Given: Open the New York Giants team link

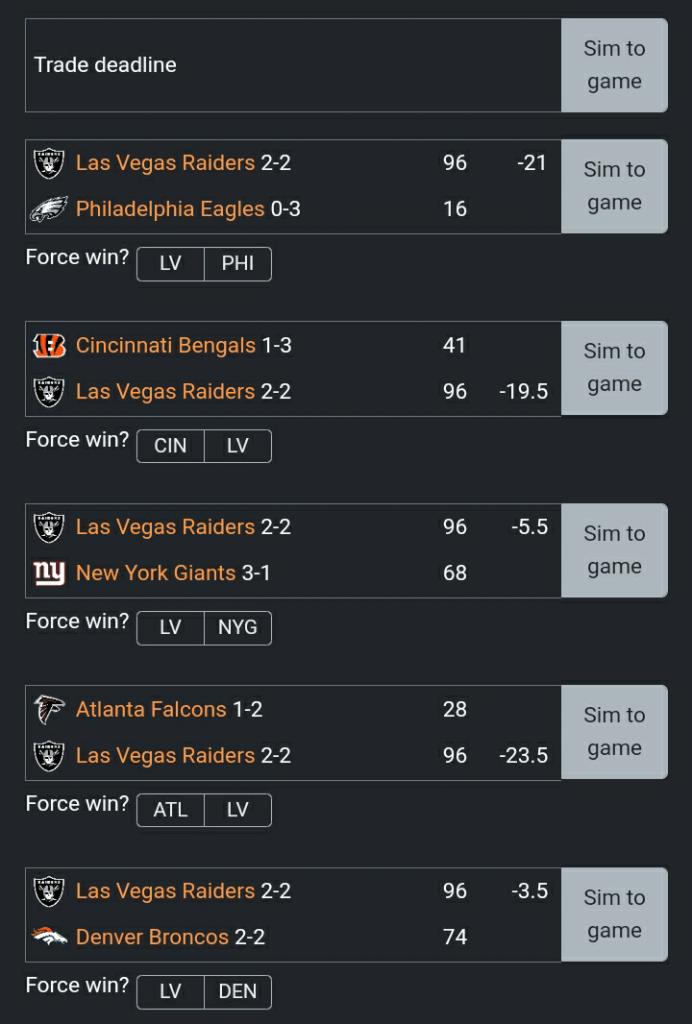Looking at the screenshot, I should (x=156, y=573).
